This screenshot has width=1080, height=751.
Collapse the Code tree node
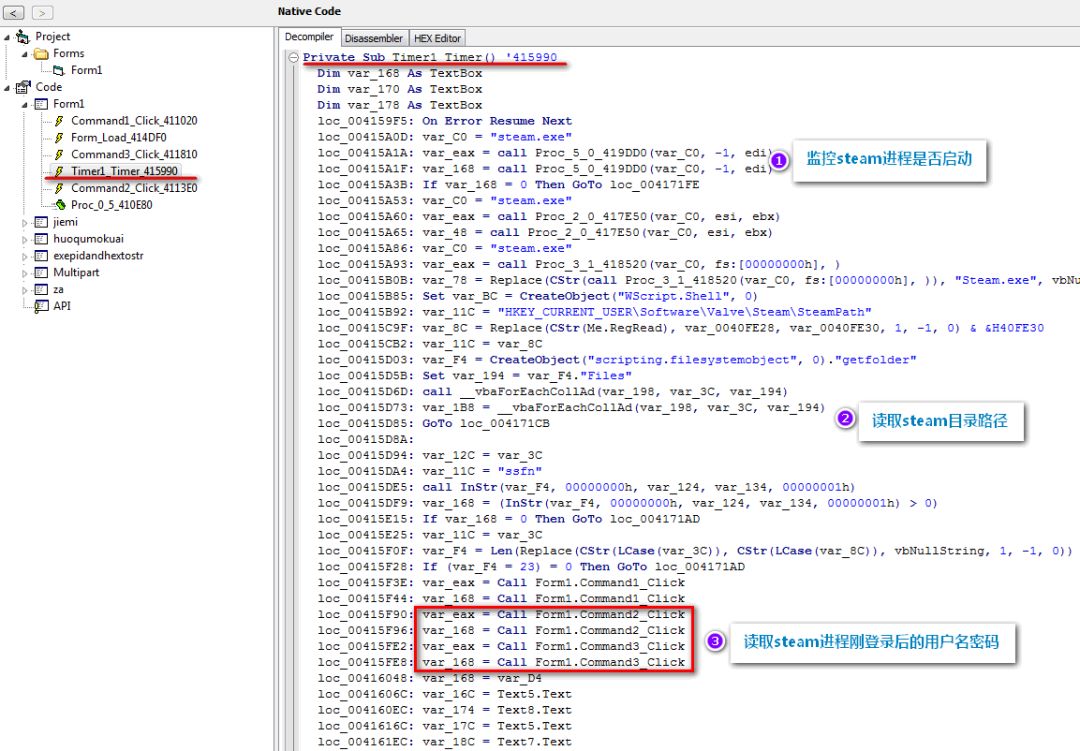(x=7, y=88)
